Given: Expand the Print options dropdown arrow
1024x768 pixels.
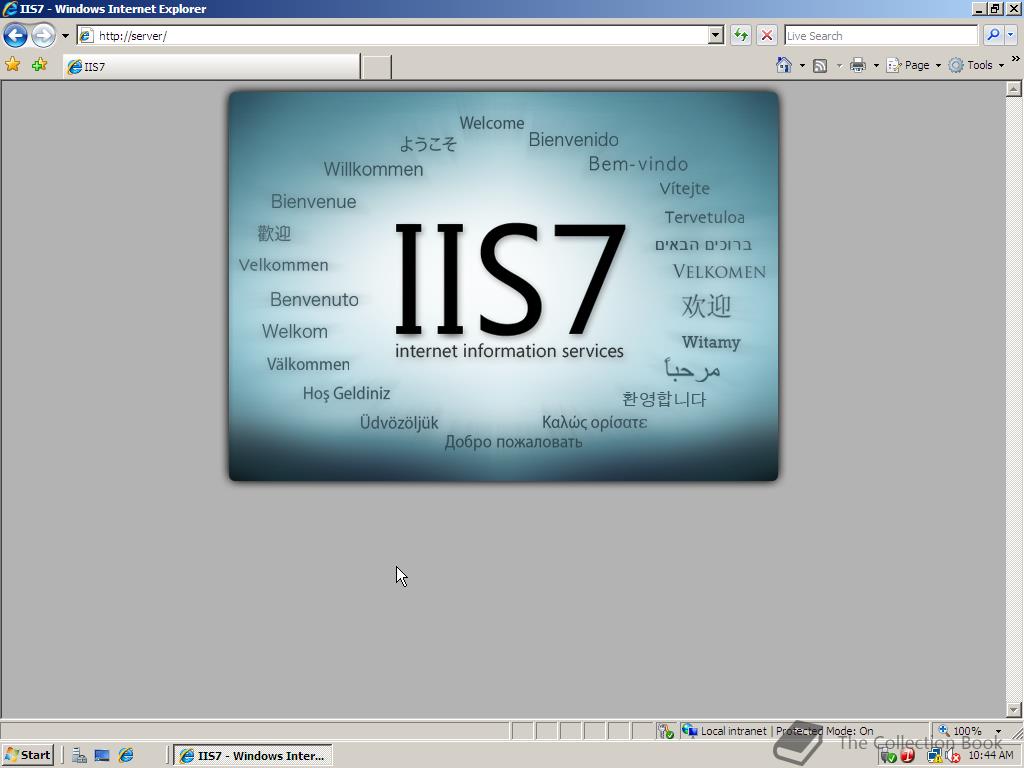Looking at the screenshot, I should click(876, 65).
